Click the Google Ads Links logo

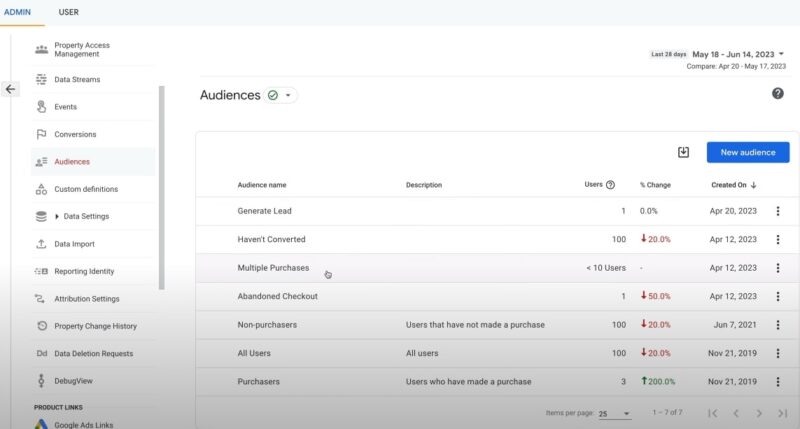[x=41, y=424]
